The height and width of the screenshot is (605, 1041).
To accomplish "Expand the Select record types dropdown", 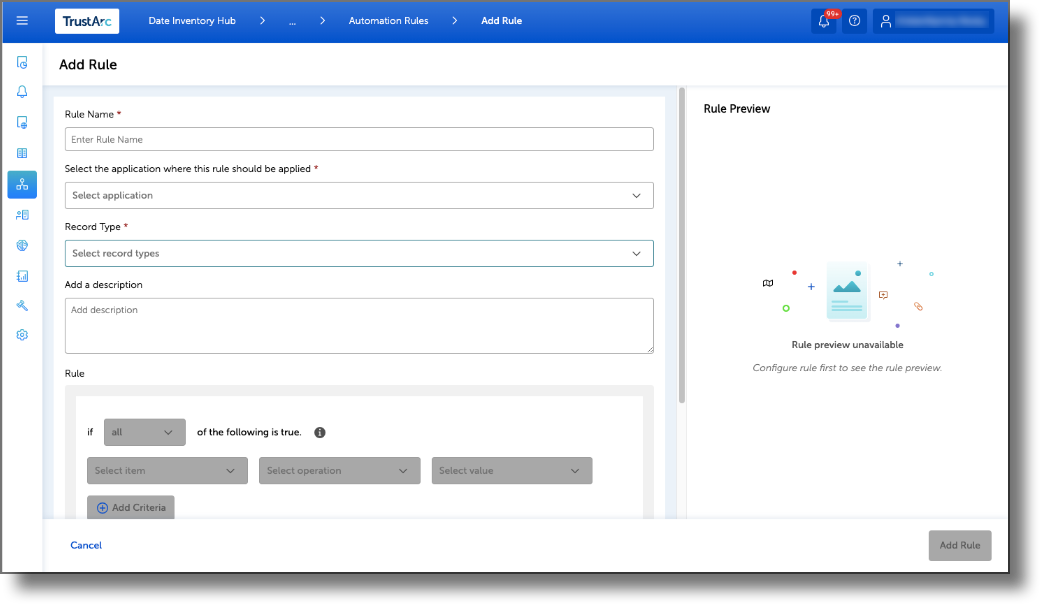I will pyautogui.click(x=358, y=253).
